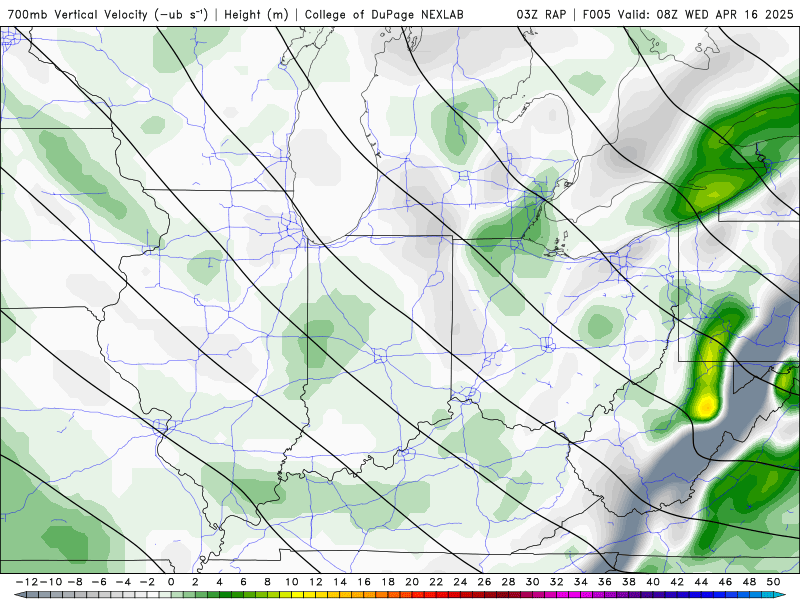Click the '18' color scale label
Image resolution: width=800 pixels, height=600 pixels.
click(388, 582)
